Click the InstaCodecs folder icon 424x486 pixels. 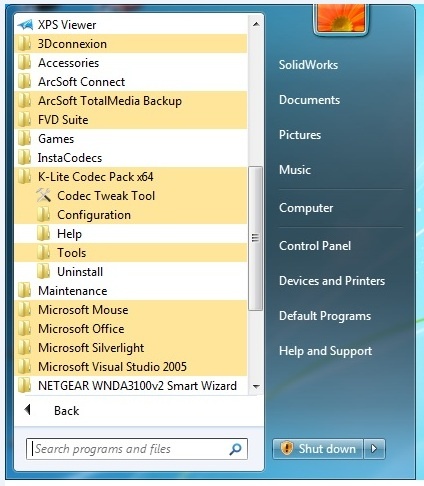[x=25, y=158]
